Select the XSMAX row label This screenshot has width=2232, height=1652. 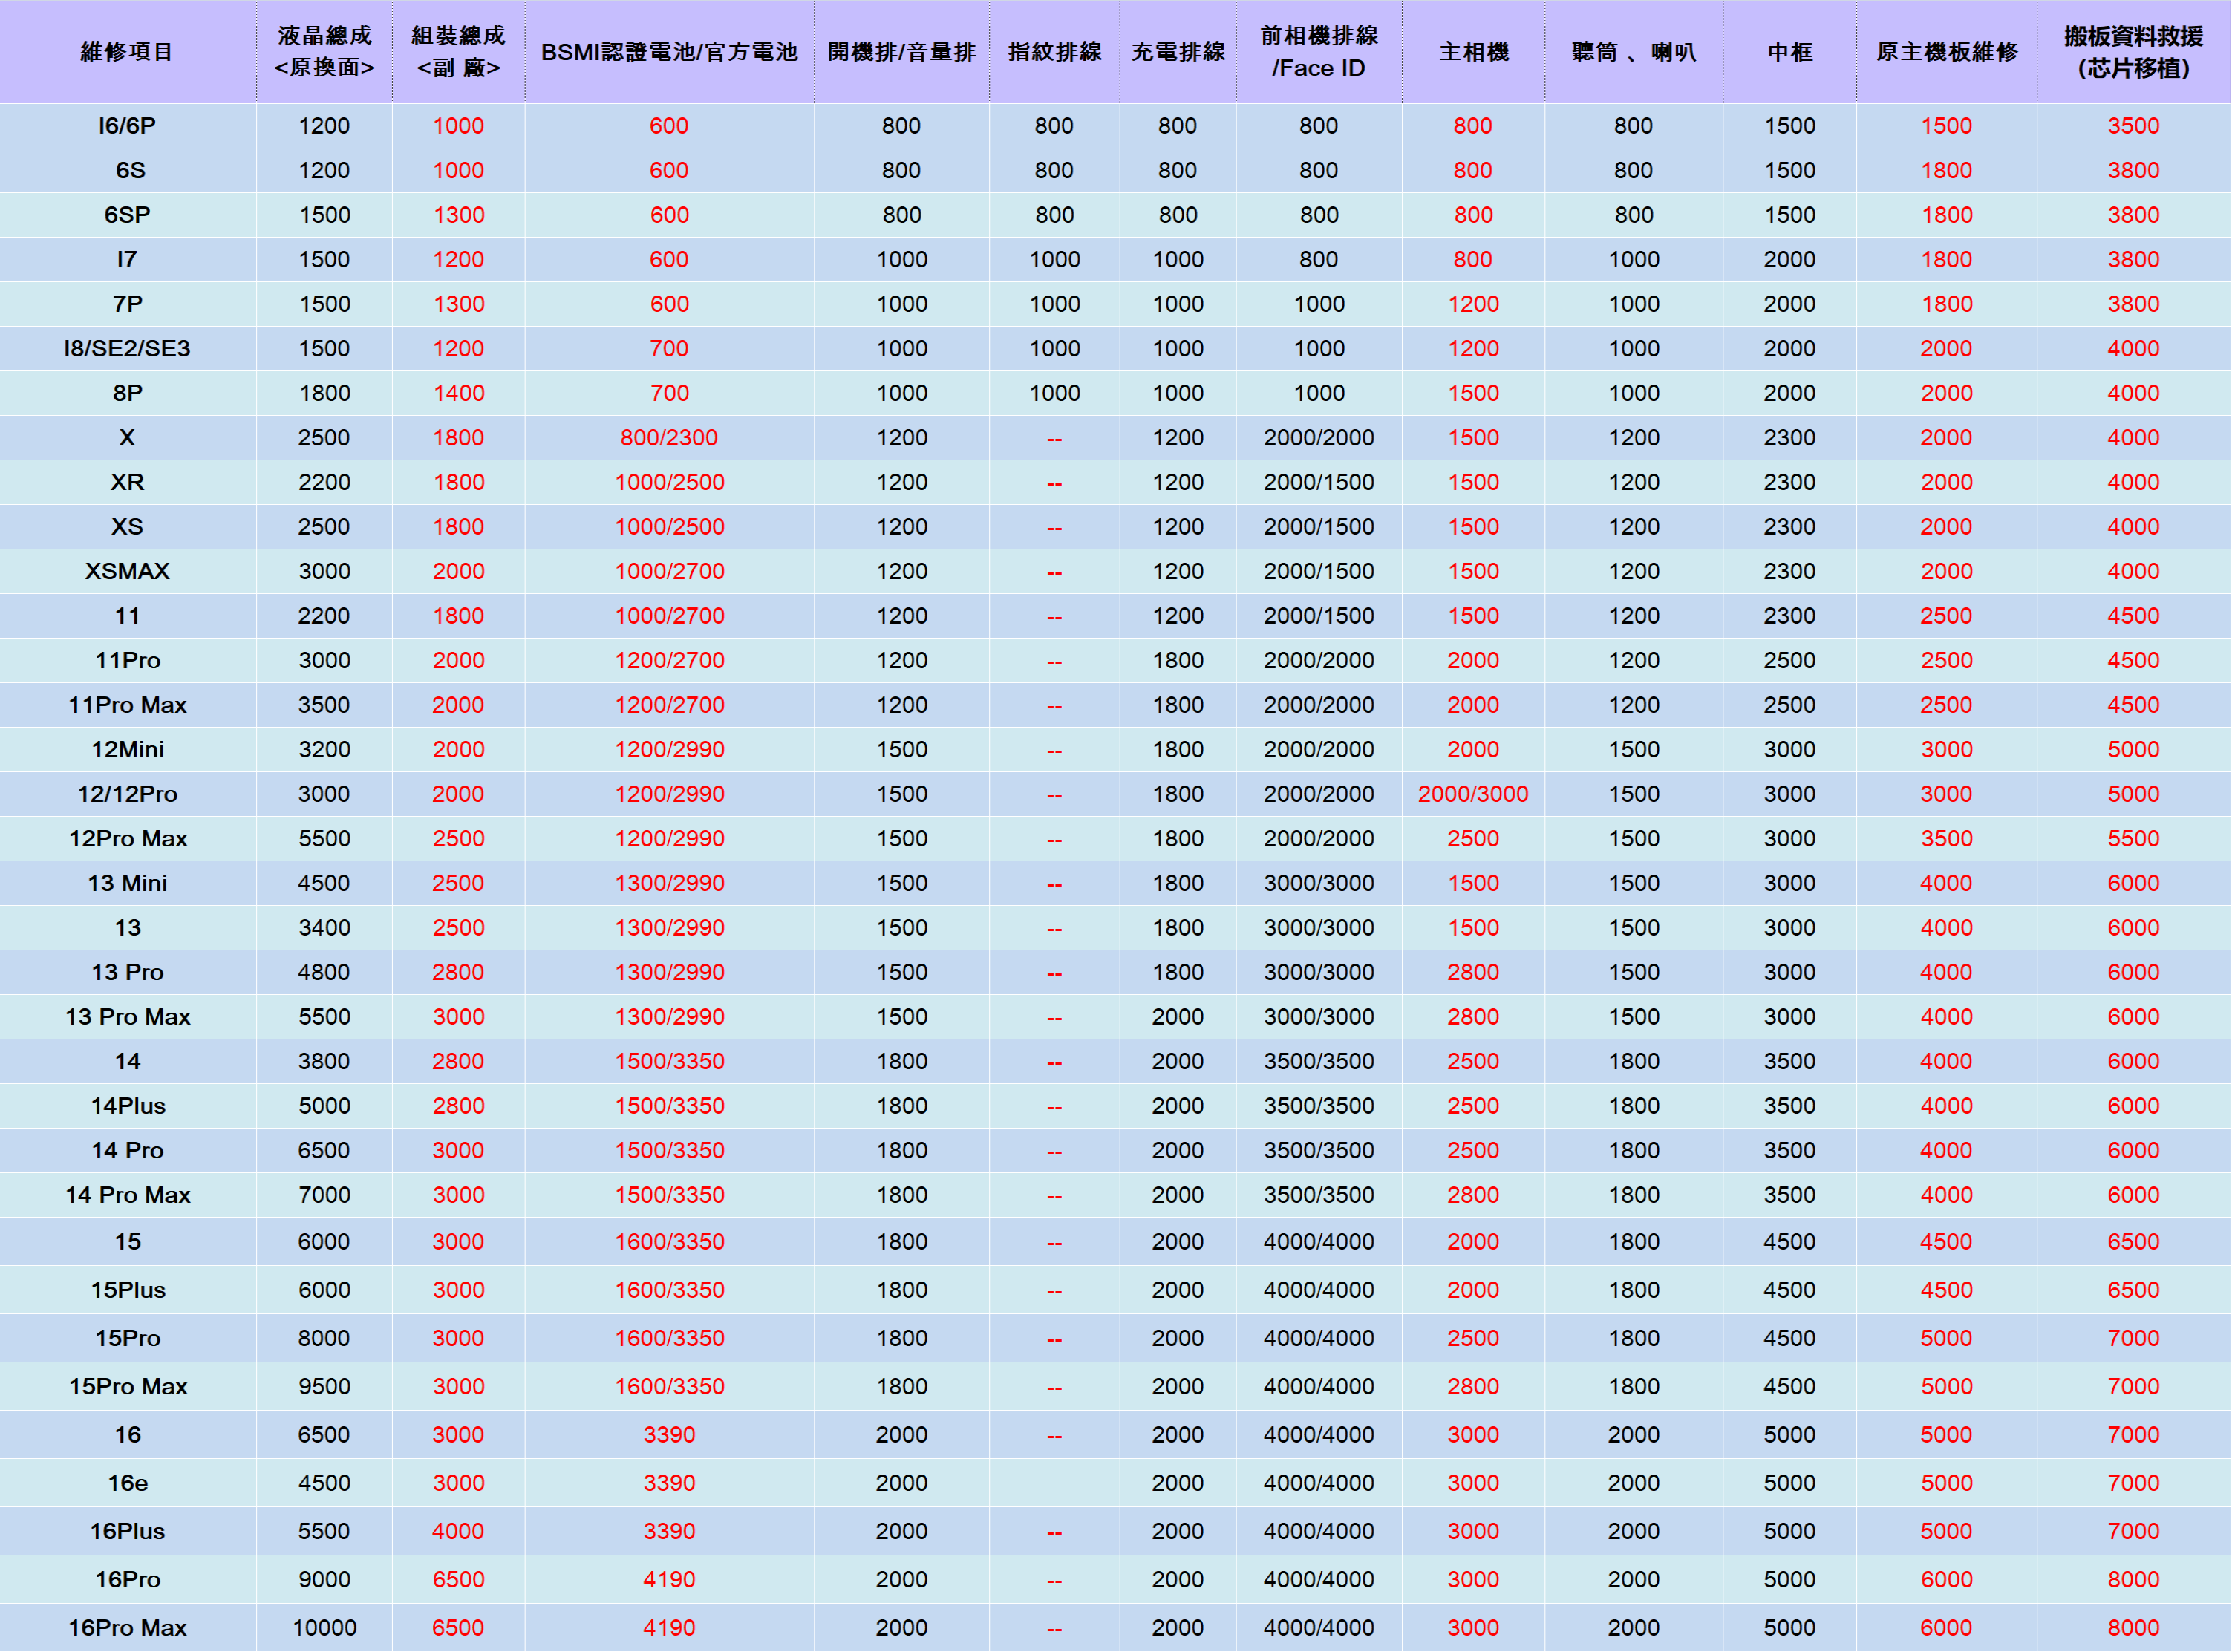tap(127, 571)
